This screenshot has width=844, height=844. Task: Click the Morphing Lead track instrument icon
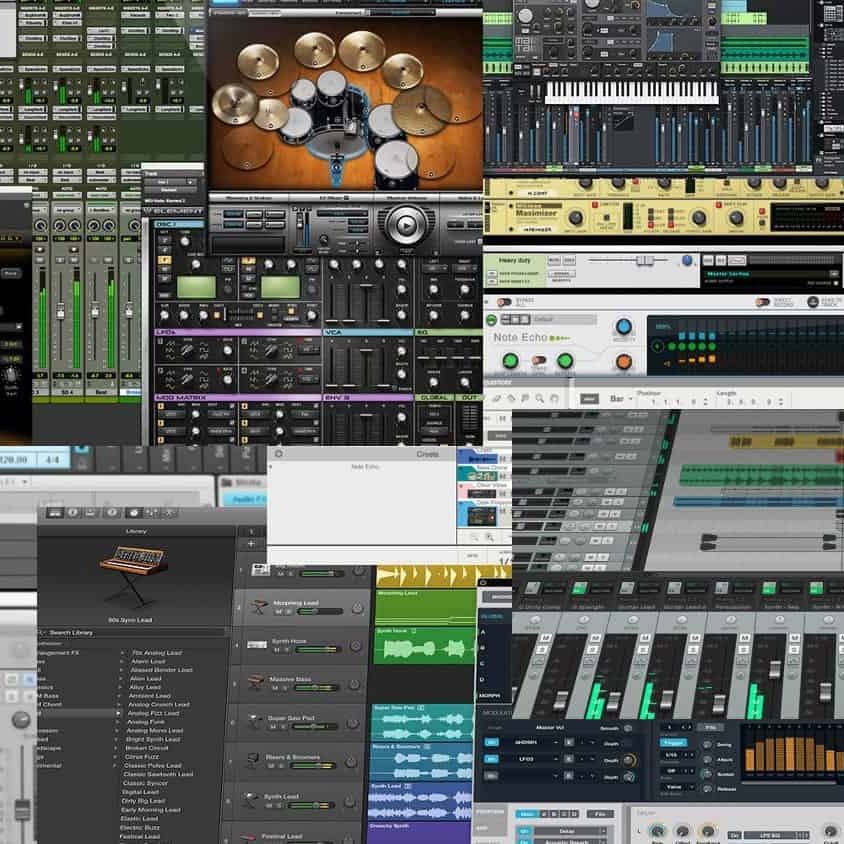pos(258,607)
